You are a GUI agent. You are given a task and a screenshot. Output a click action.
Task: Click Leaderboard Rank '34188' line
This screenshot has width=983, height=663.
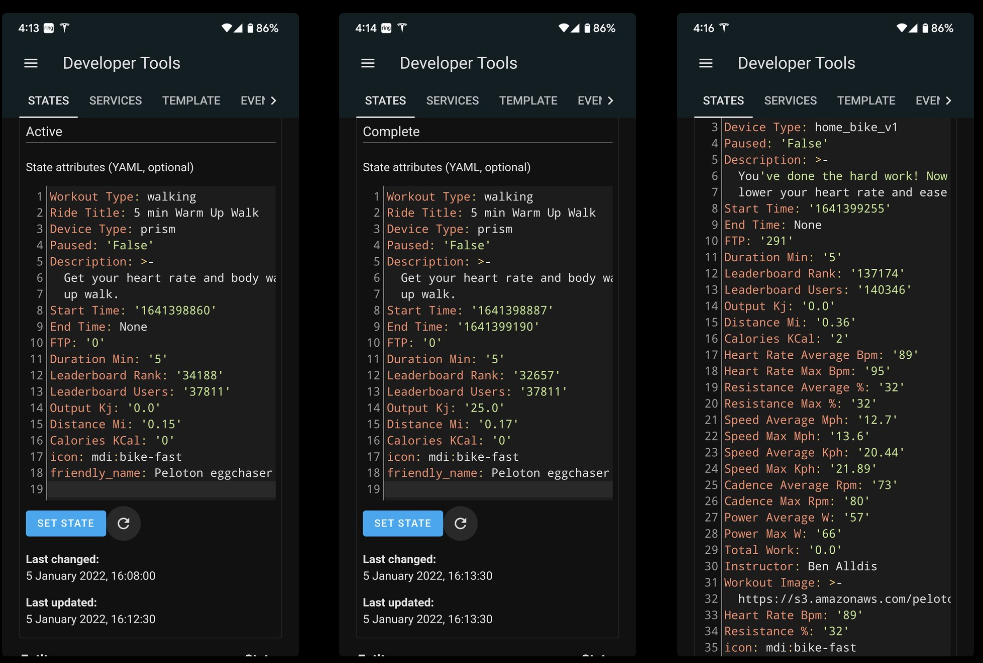point(136,375)
